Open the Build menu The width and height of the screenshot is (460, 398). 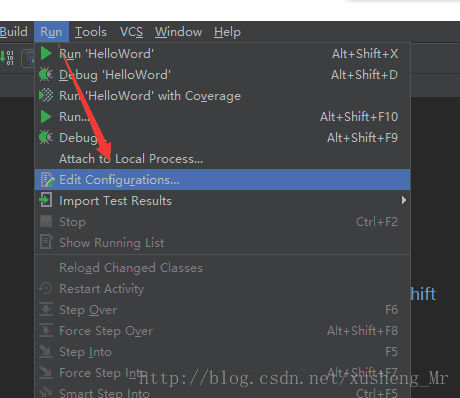(14, 32)
